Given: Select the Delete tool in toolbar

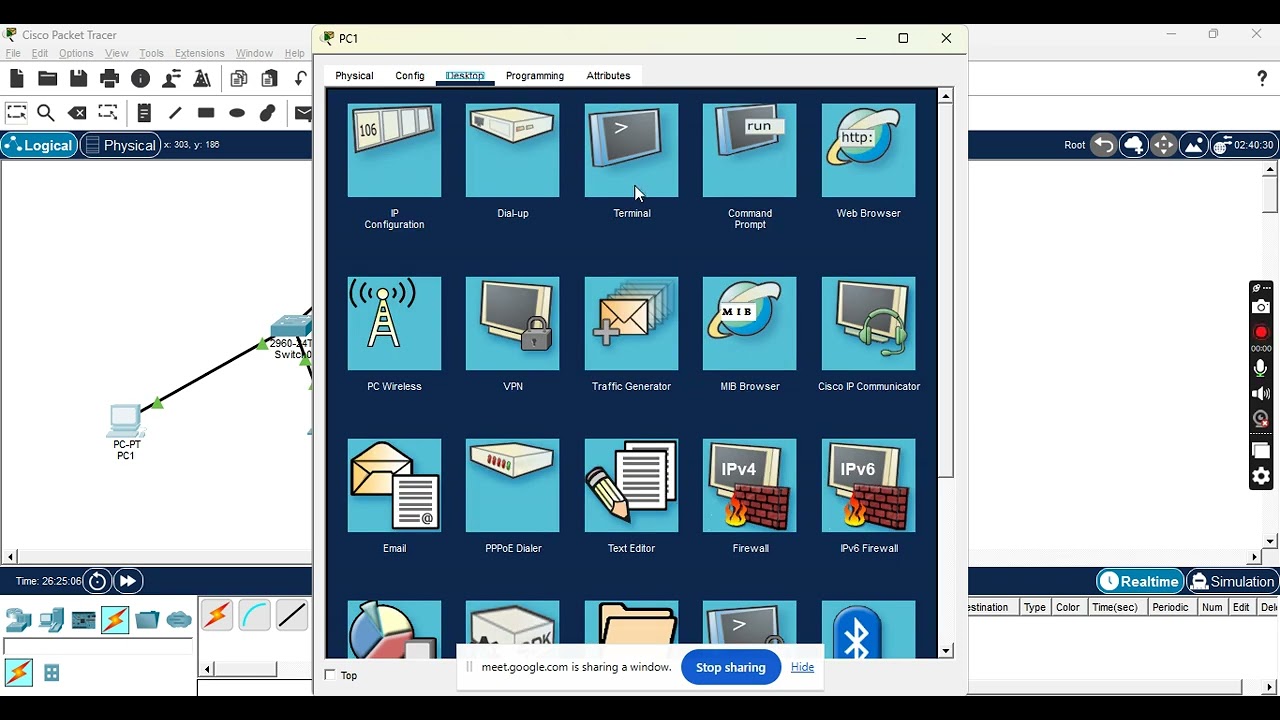Looking at the screenshot, I should point(77,113).
